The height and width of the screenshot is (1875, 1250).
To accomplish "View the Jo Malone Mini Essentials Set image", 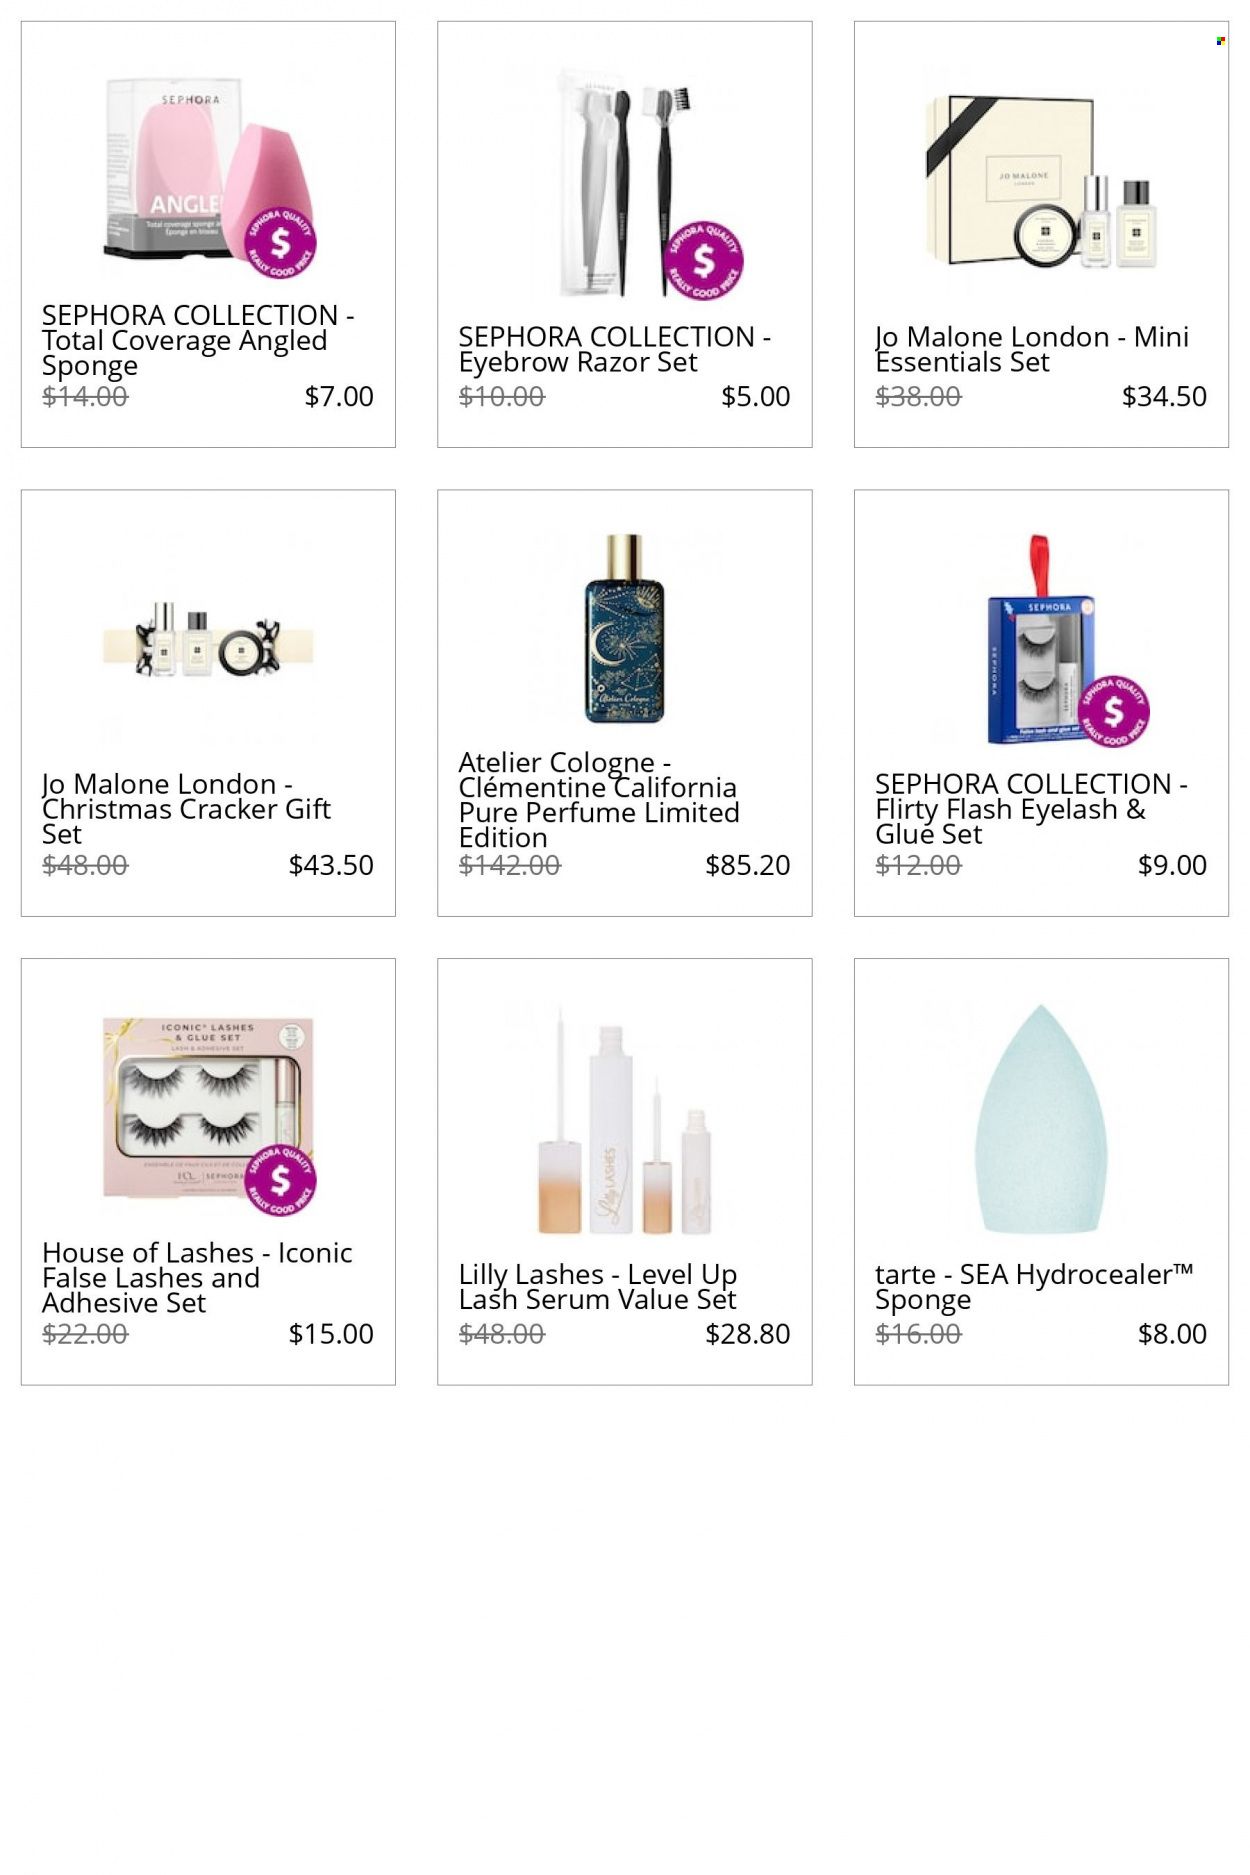I will [x=1041, y=180].
